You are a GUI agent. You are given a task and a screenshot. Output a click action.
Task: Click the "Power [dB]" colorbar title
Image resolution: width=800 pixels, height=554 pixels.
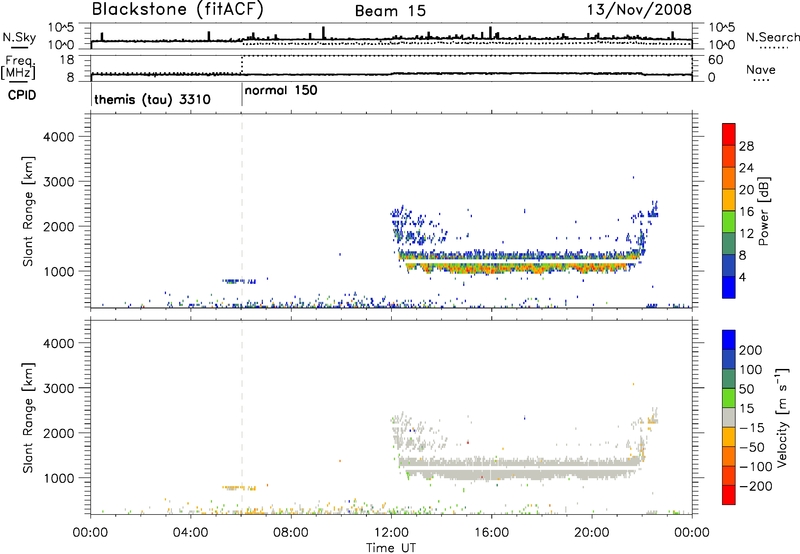pos(763,211)
